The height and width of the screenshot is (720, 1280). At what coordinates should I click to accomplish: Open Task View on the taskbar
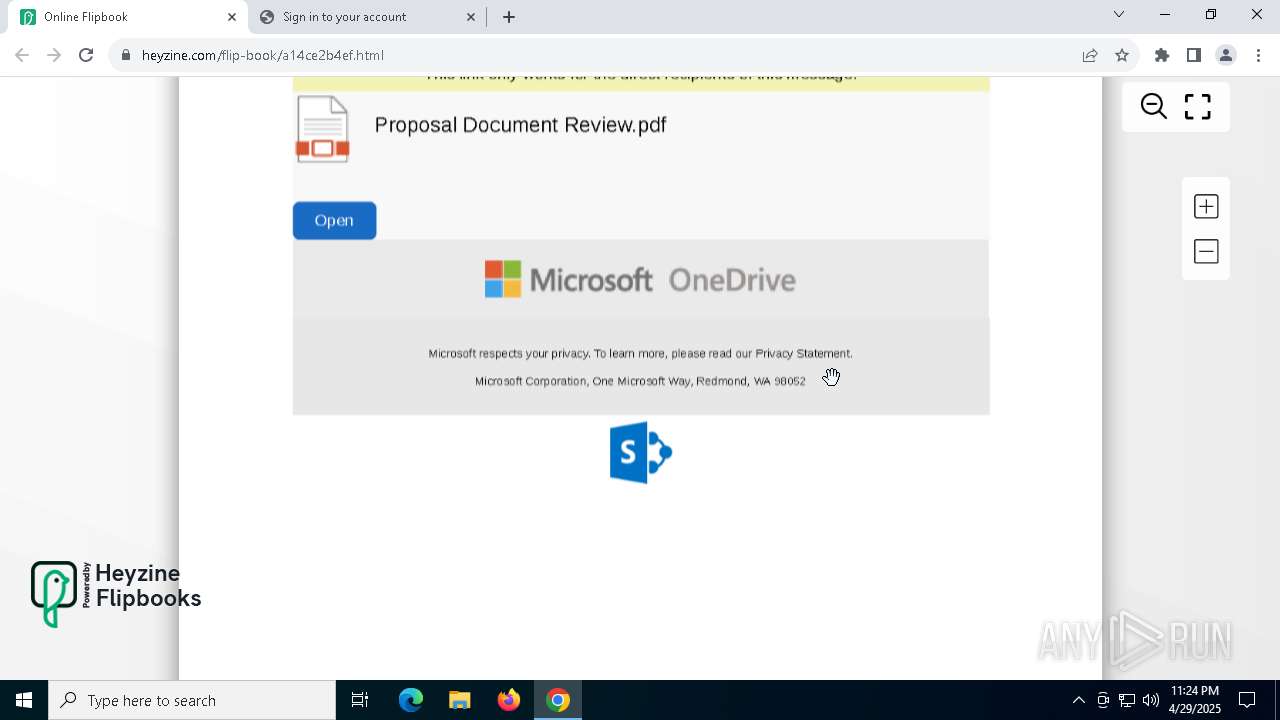pyautogui.click(x=360, y=700)
